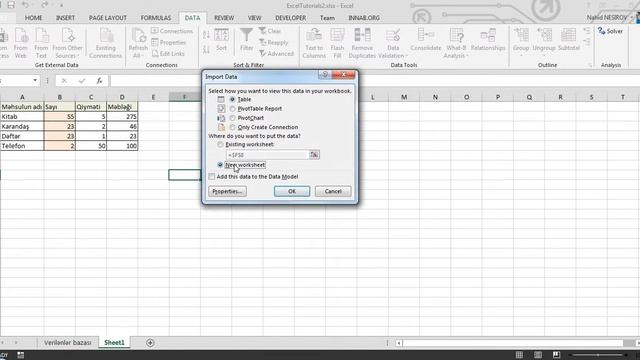This screenshot has width=640, height=360.
Task: Open From Other Sources menu
Action: (67, 44)
